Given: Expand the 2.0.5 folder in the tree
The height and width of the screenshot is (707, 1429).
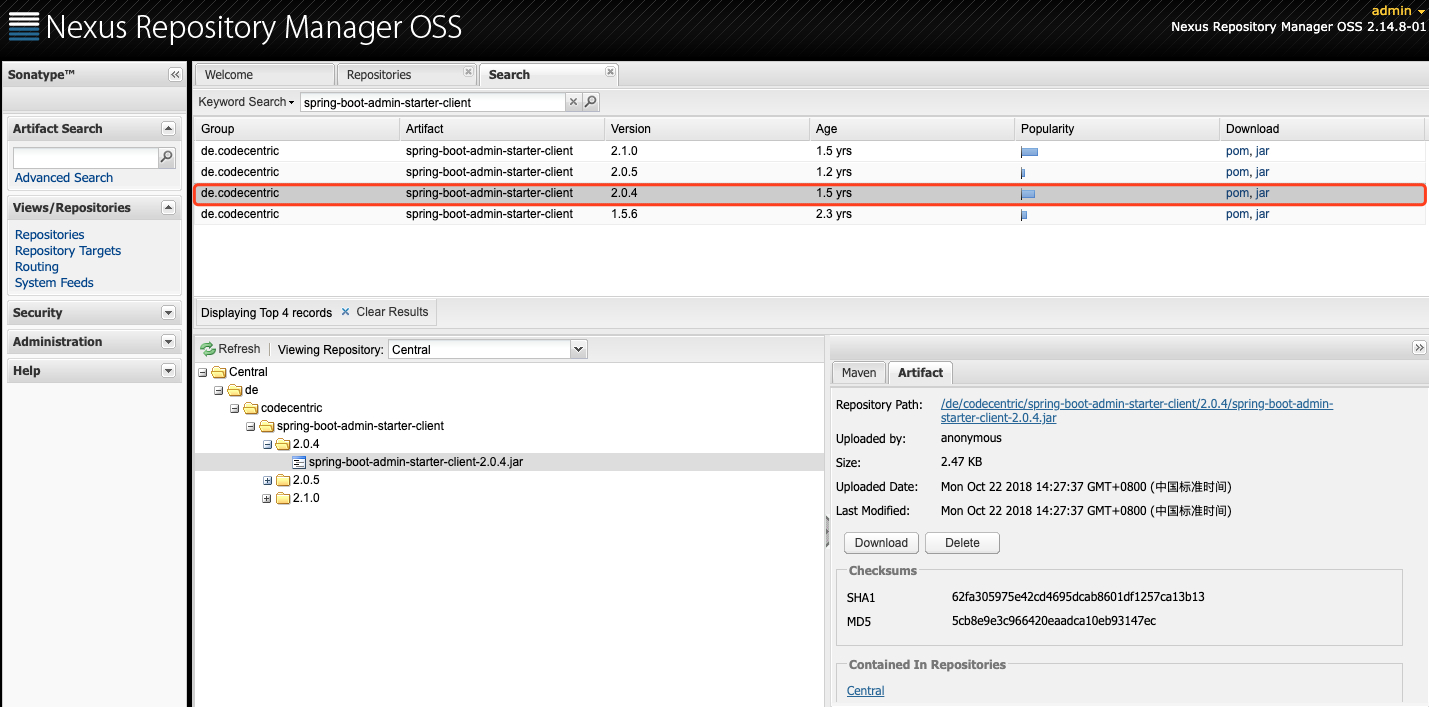Looking at the screenshot, I should 266,479.
